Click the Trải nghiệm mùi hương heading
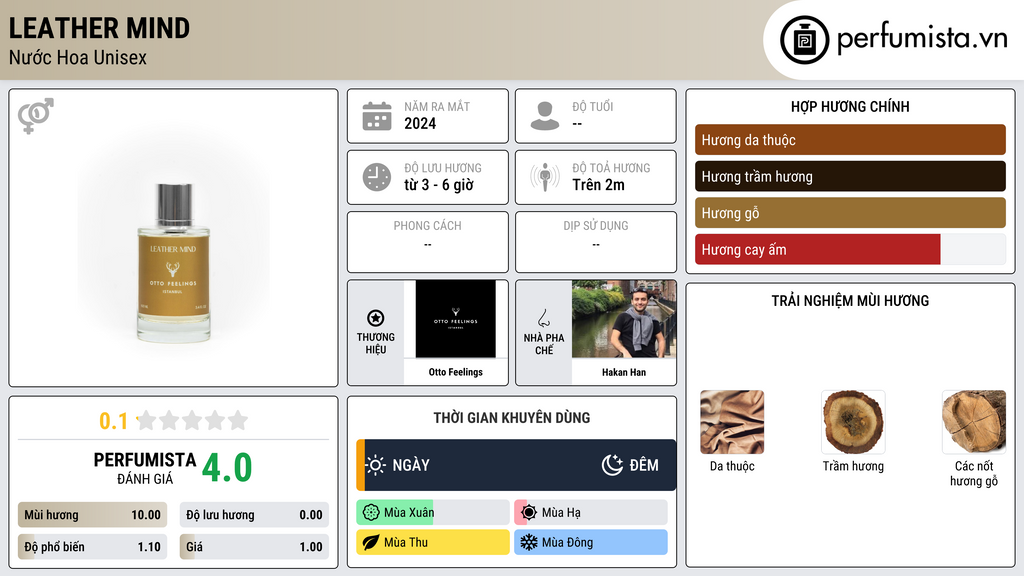The image size is (1024, 576). click(850, 301)
